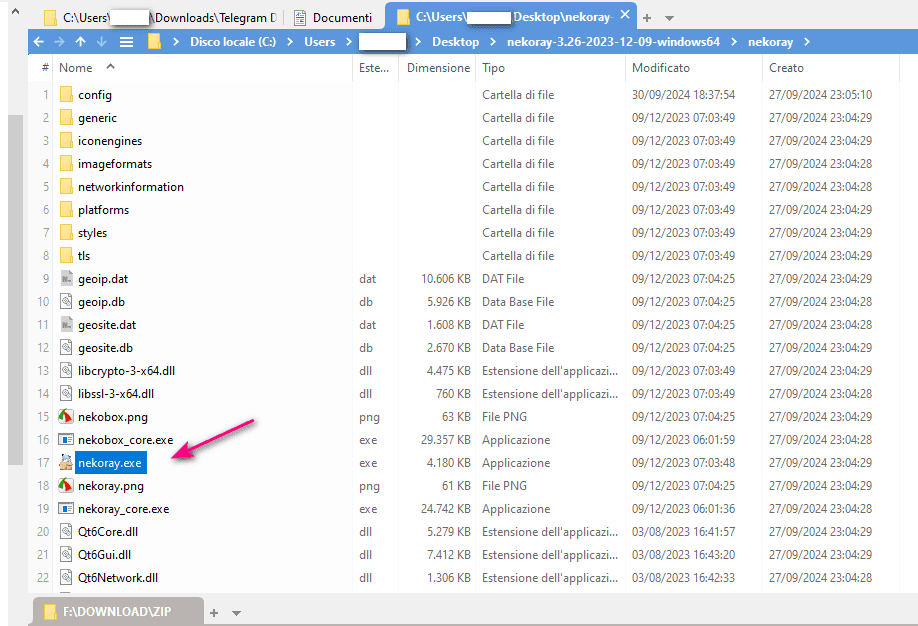Click the nekoray.png image icon
918x626 pixels.
point(66,485)
